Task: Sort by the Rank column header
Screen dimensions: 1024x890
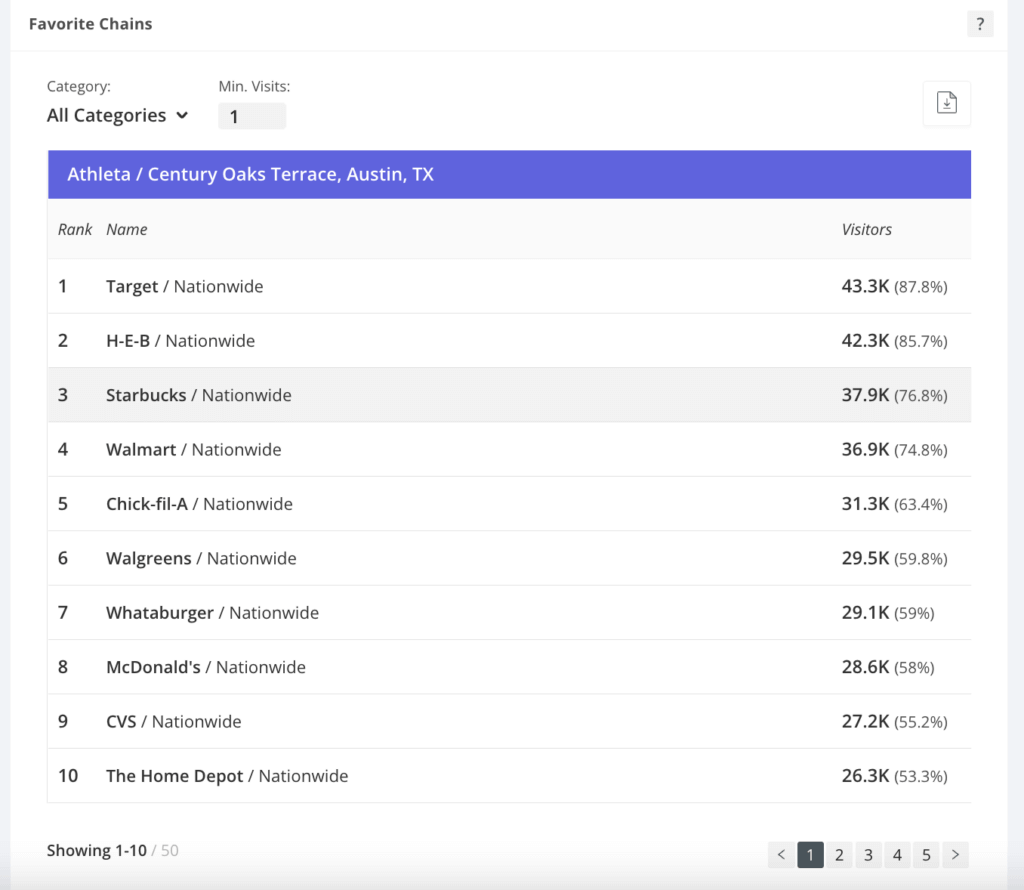Action: (x=74, y=229)
